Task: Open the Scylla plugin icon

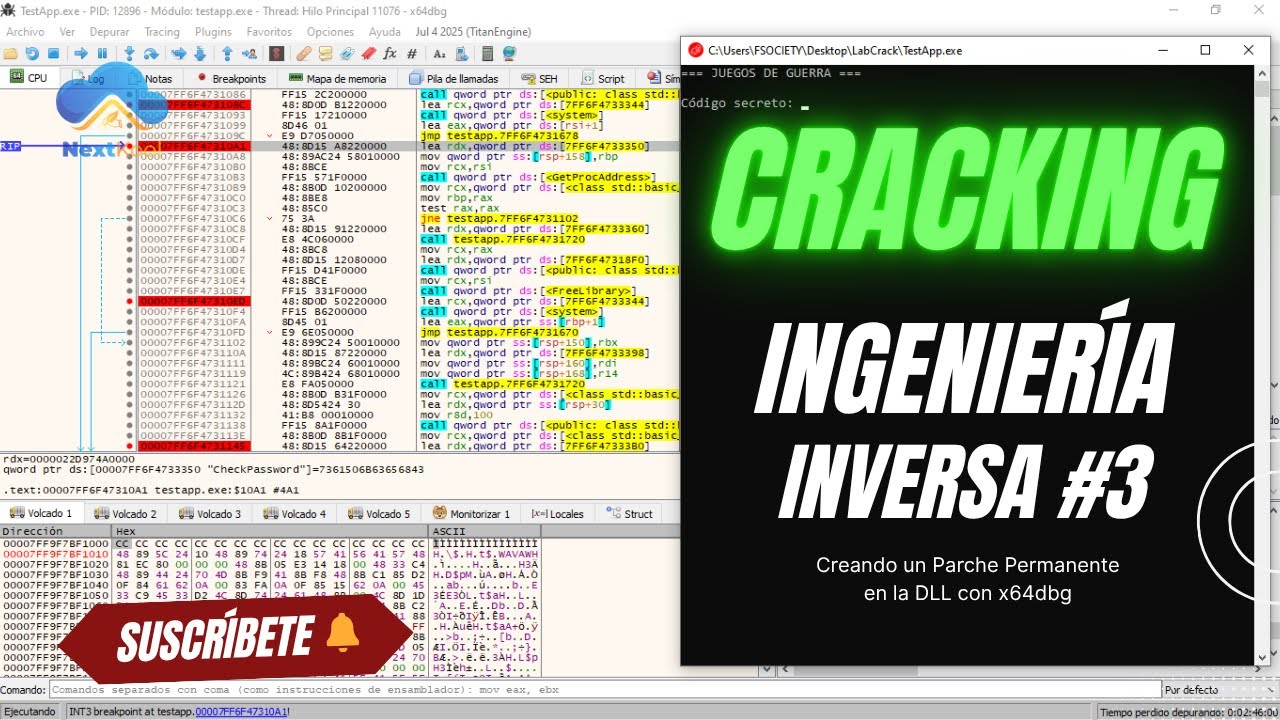Action: click(277, 53)
